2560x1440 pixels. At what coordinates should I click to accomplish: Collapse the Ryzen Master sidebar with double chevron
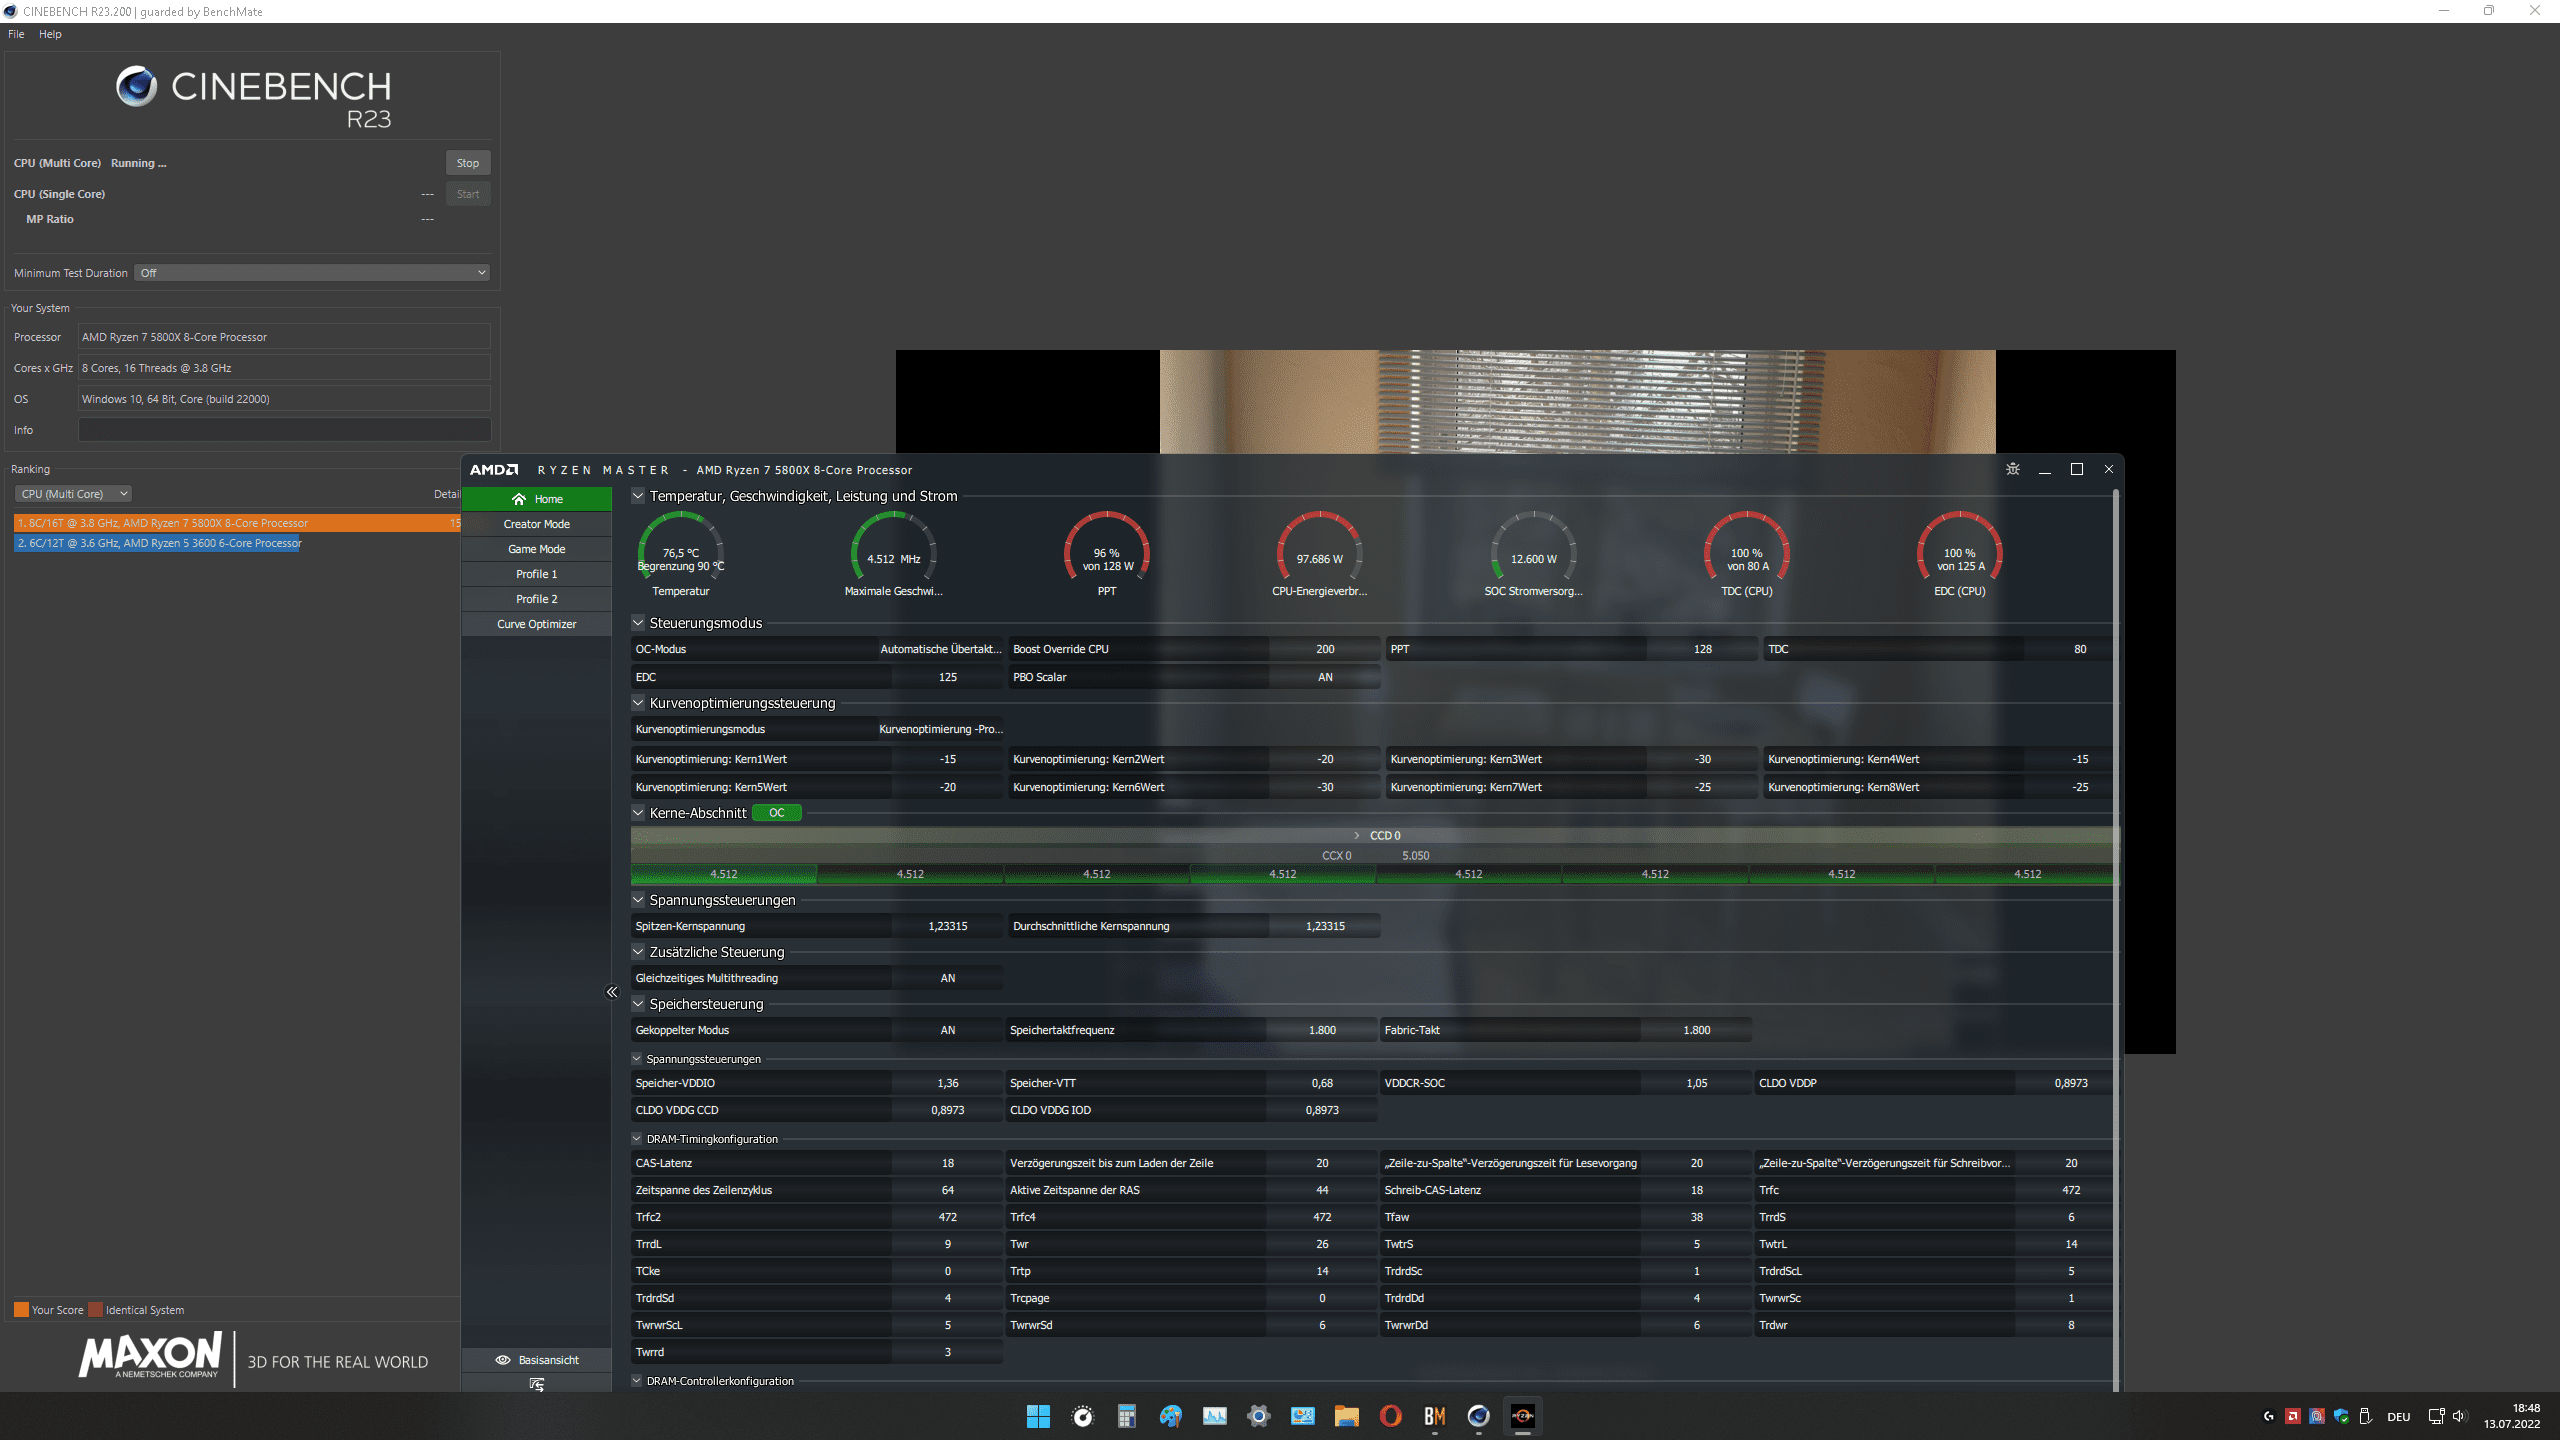612,992
